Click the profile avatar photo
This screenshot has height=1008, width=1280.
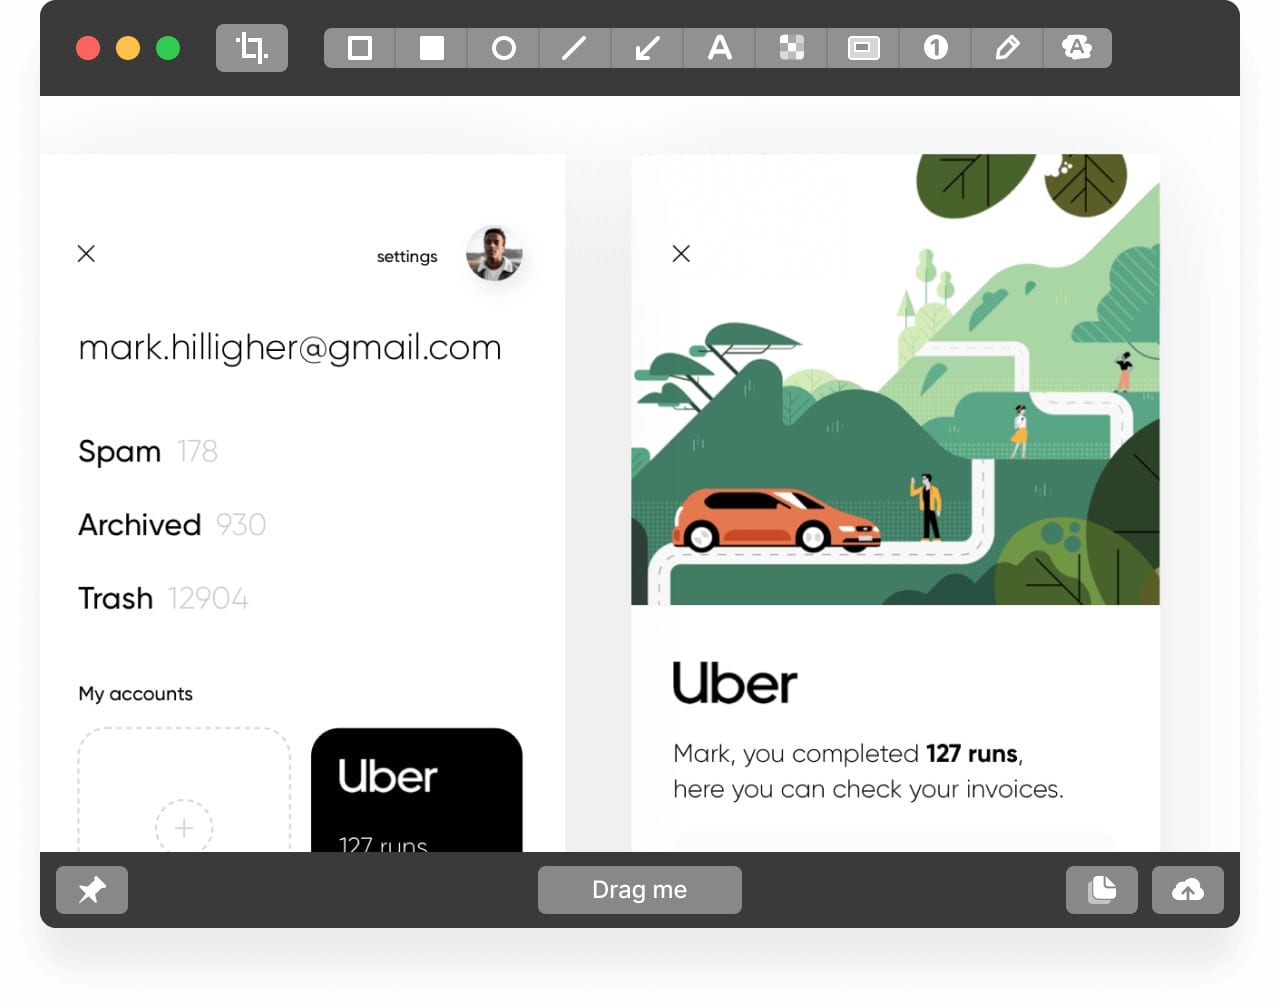click(x=494, y=254)
